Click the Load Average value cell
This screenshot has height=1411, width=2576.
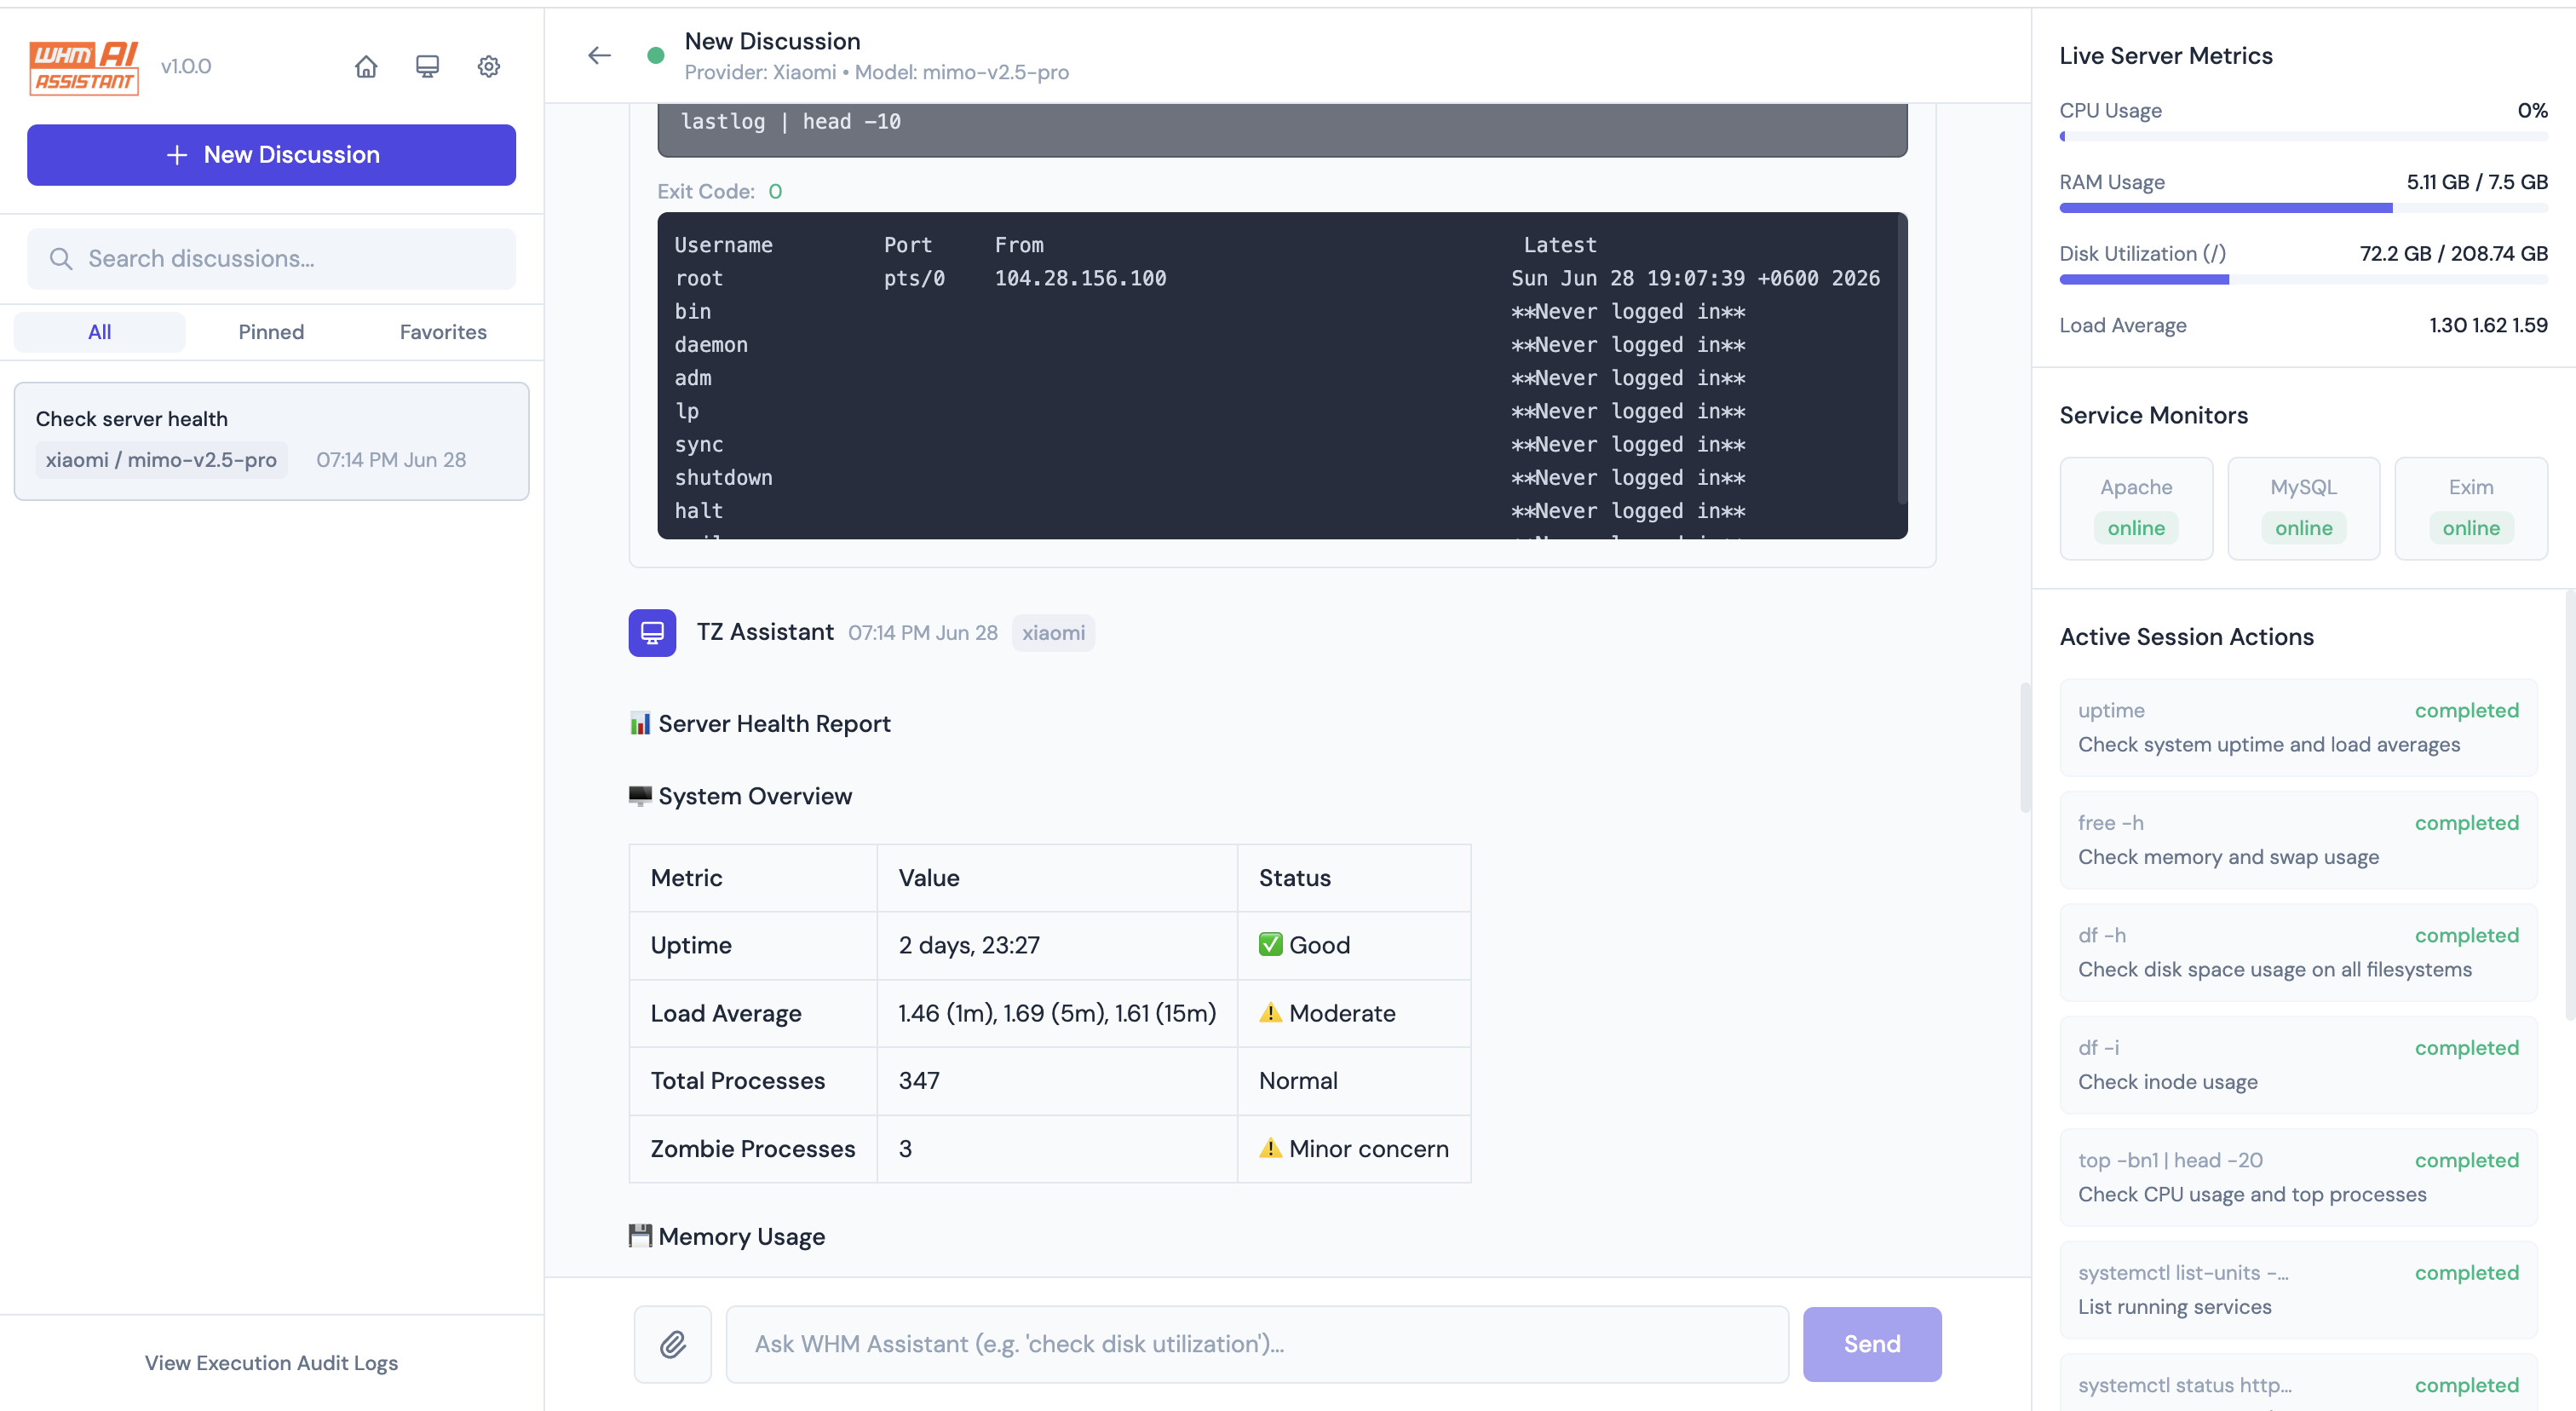(x=1057, y=1013)
